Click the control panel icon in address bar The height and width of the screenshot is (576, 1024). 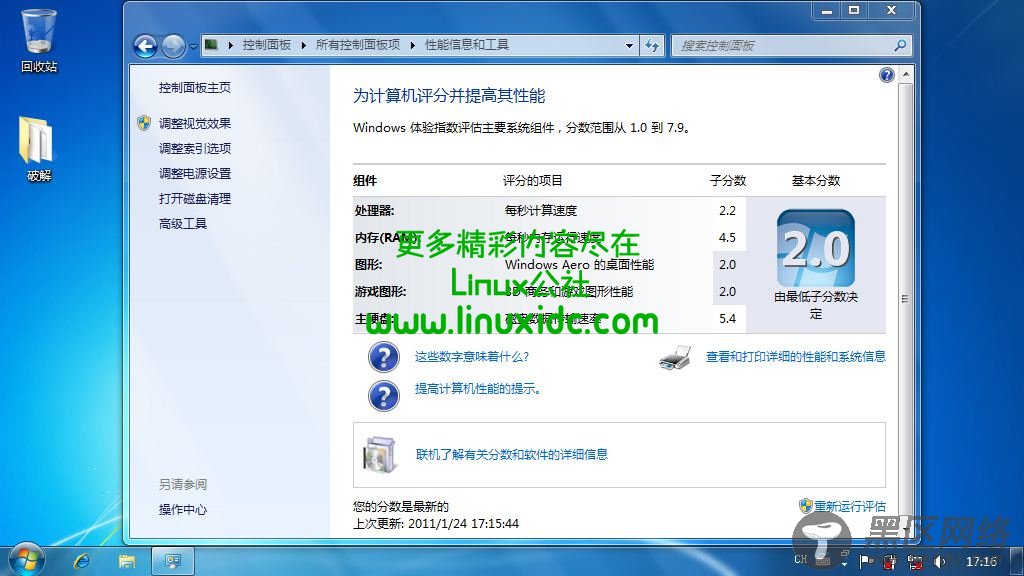[212, 45]
